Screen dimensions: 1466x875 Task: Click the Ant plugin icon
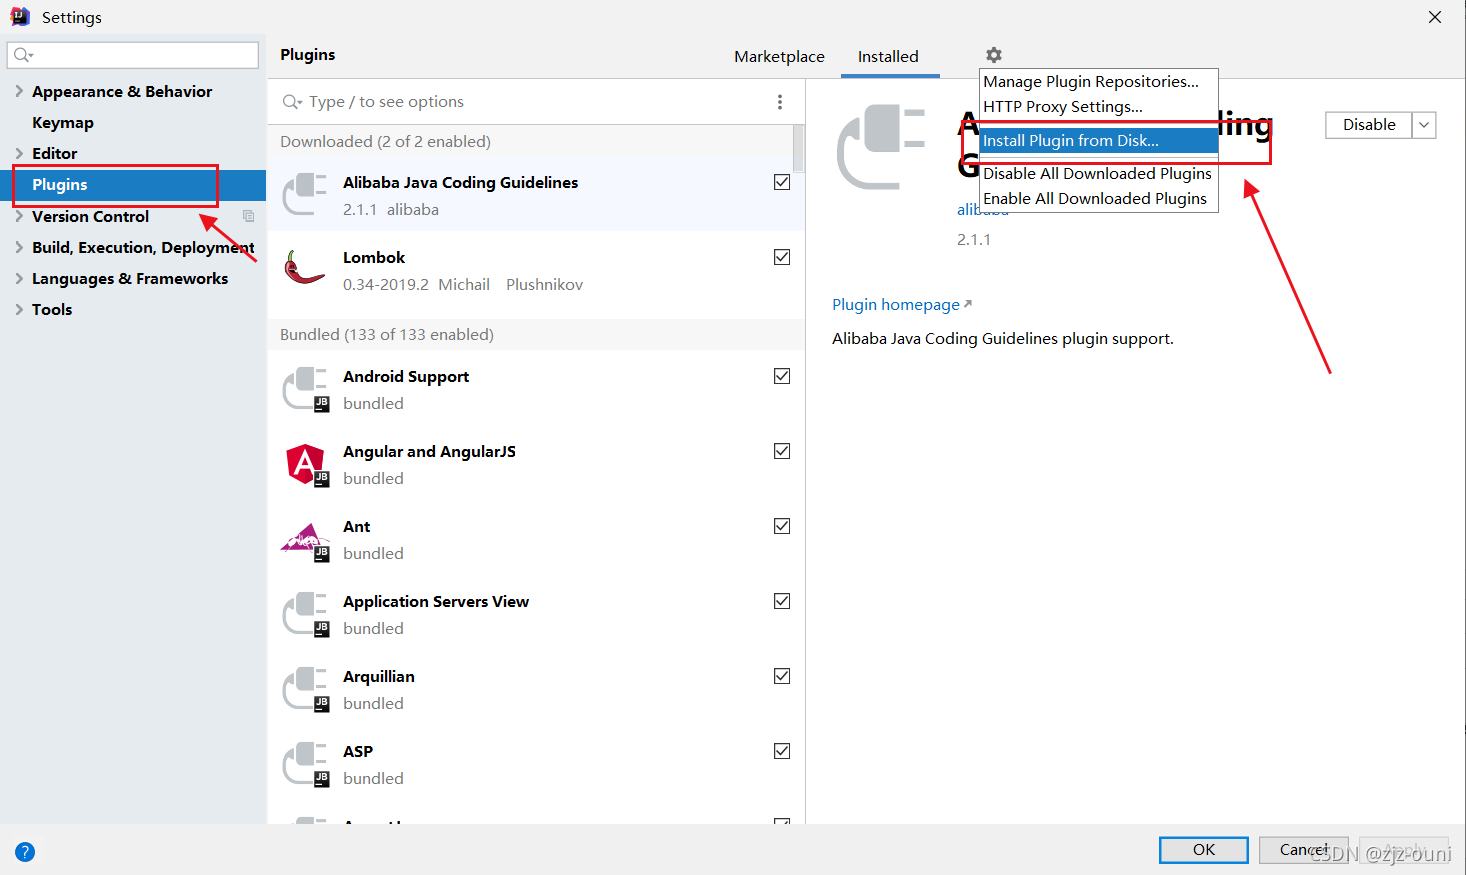coord(306,541)
